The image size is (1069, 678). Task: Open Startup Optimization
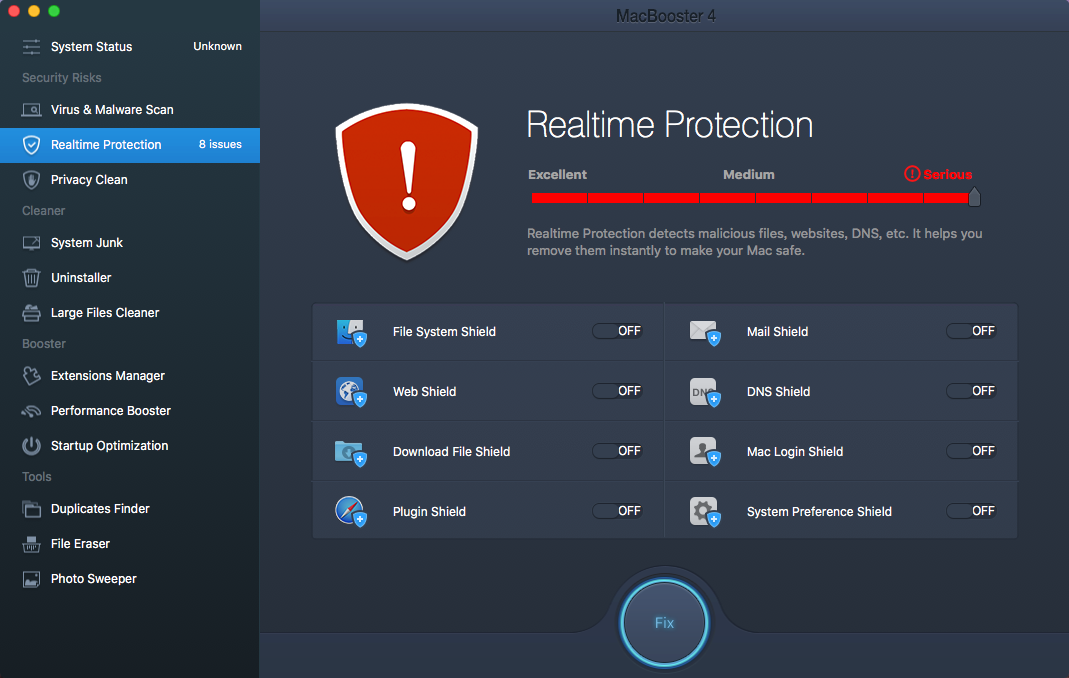[x=130, y=445]
